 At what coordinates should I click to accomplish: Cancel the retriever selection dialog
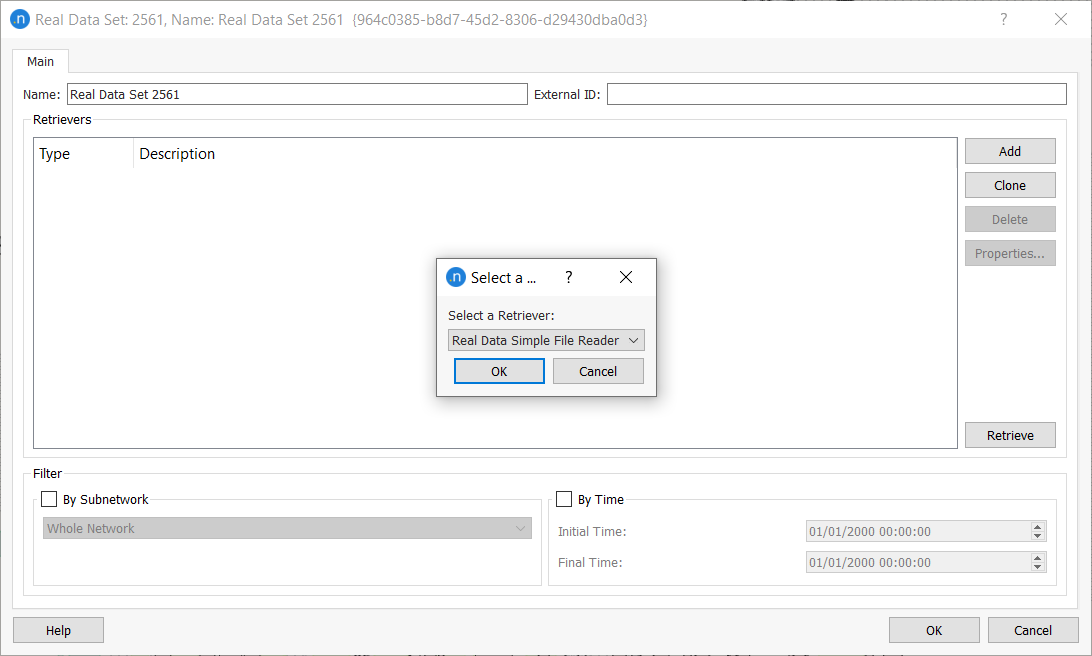(x=598, y=371)
